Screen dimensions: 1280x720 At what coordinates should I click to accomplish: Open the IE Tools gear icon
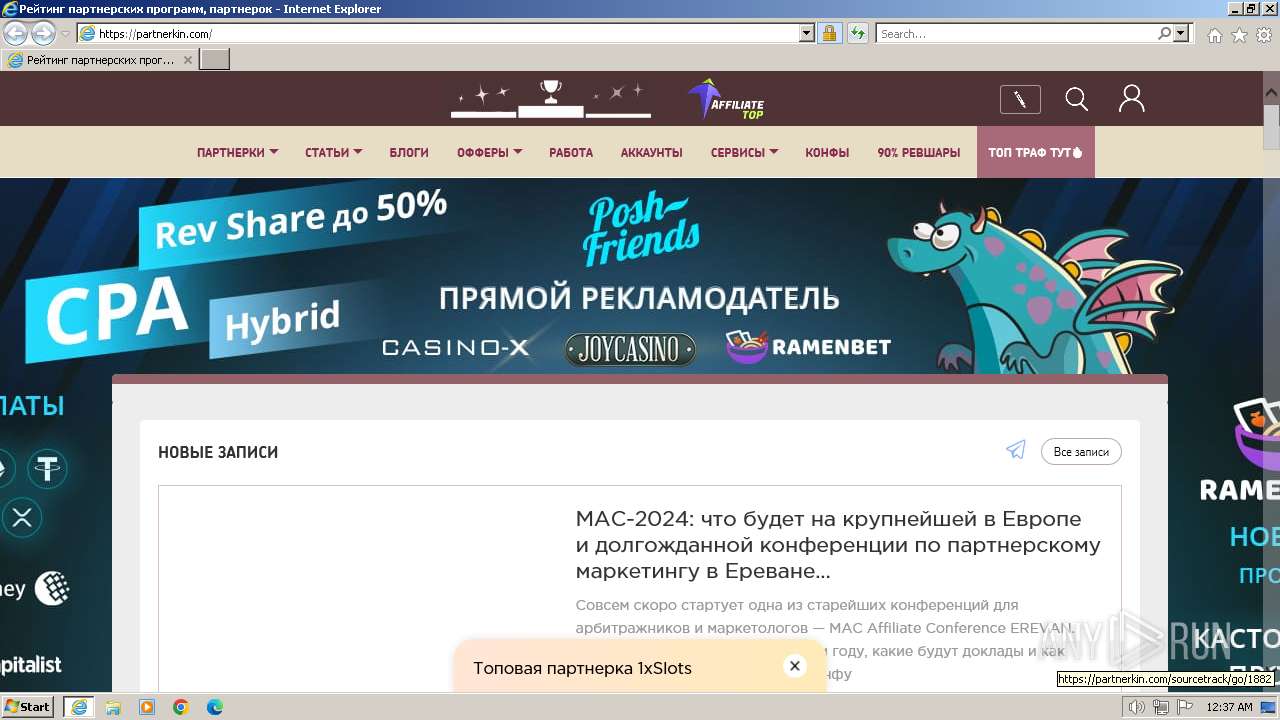tap(1265, 35)
